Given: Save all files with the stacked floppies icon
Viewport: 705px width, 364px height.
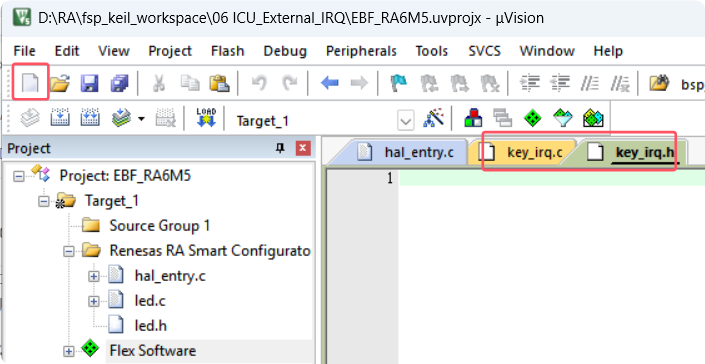Looking at the screenshot, I should tap(119, 84).
